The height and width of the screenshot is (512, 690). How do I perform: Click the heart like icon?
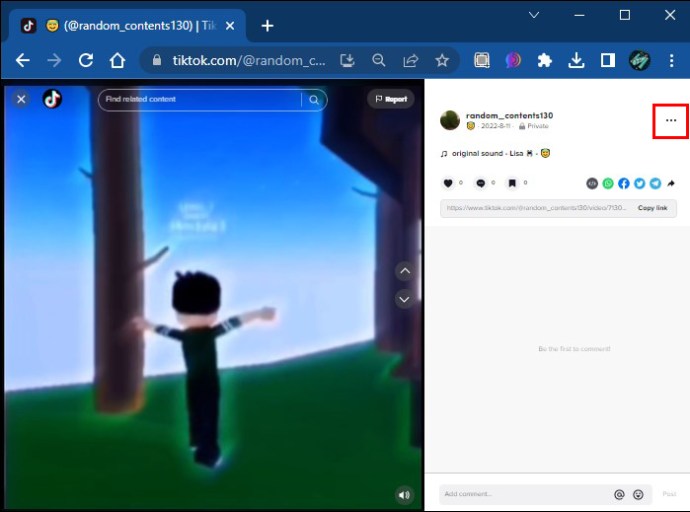pyautogui.click(x=448, y=183)
